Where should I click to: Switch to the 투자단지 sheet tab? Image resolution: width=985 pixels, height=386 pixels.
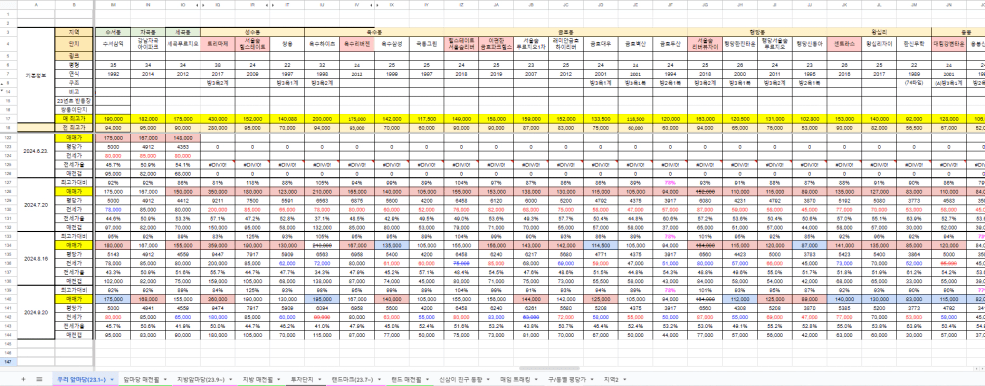[305, 379]
